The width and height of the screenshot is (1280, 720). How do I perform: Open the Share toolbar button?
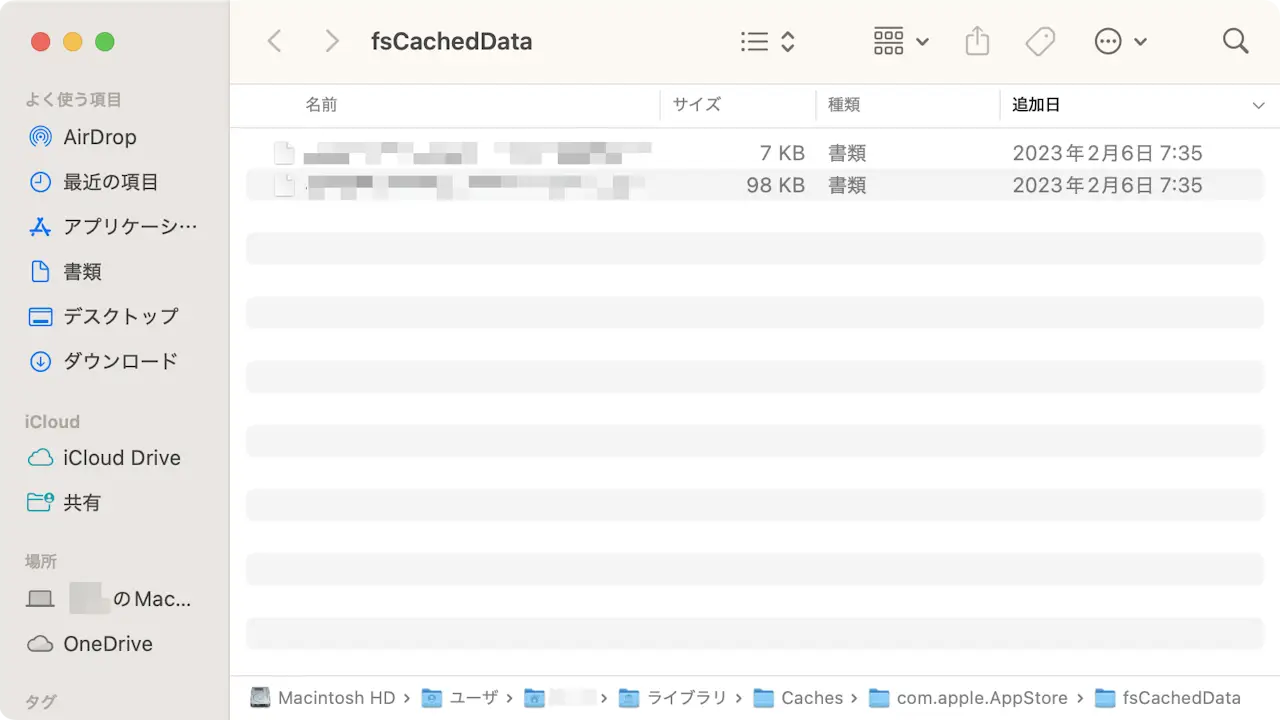(x=977, y=41)
